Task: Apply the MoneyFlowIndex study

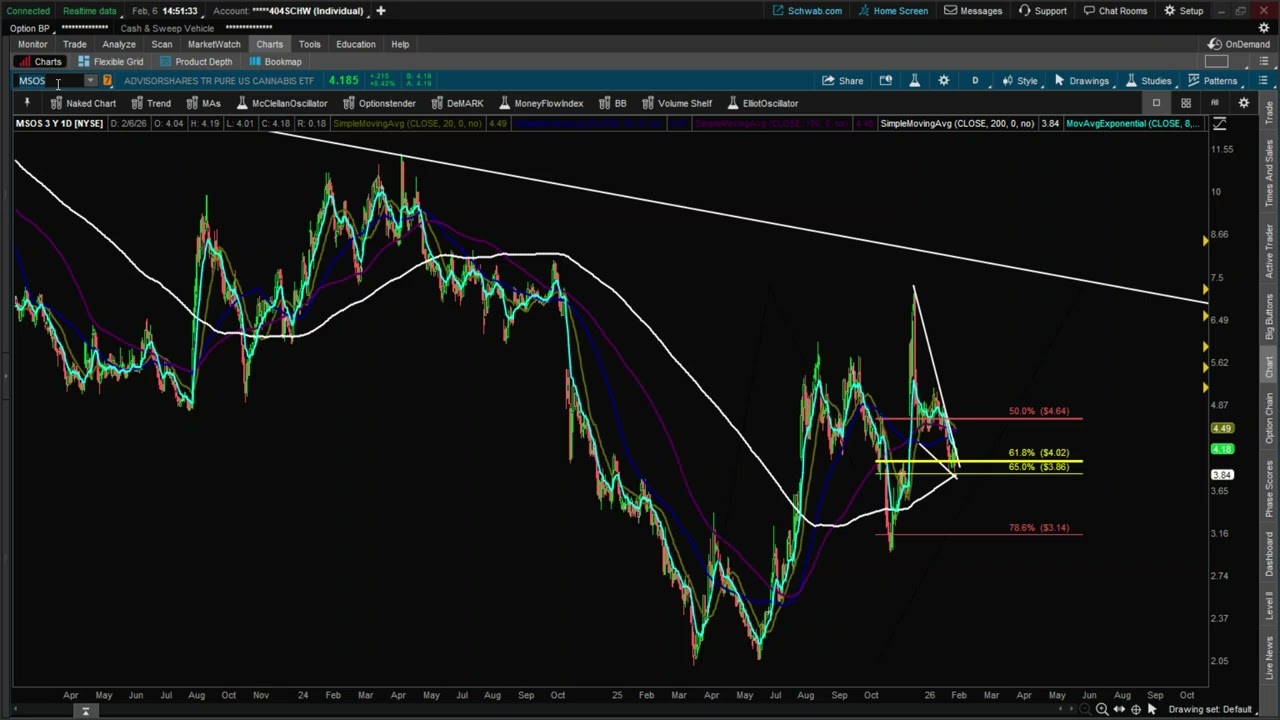Action: (x=540, y=103)
